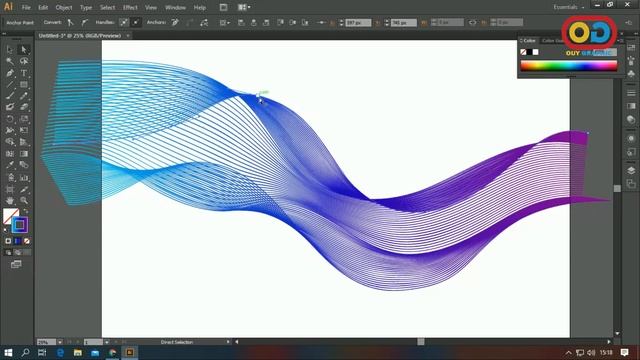
Task: Open the View menu
Action: (151, 7)
